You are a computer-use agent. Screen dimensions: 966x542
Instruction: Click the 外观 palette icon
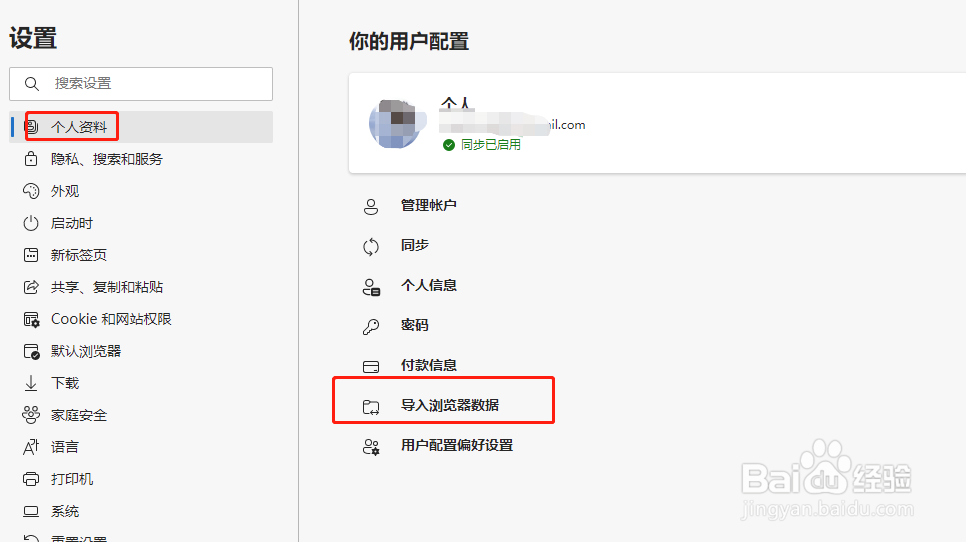point(31,191)
